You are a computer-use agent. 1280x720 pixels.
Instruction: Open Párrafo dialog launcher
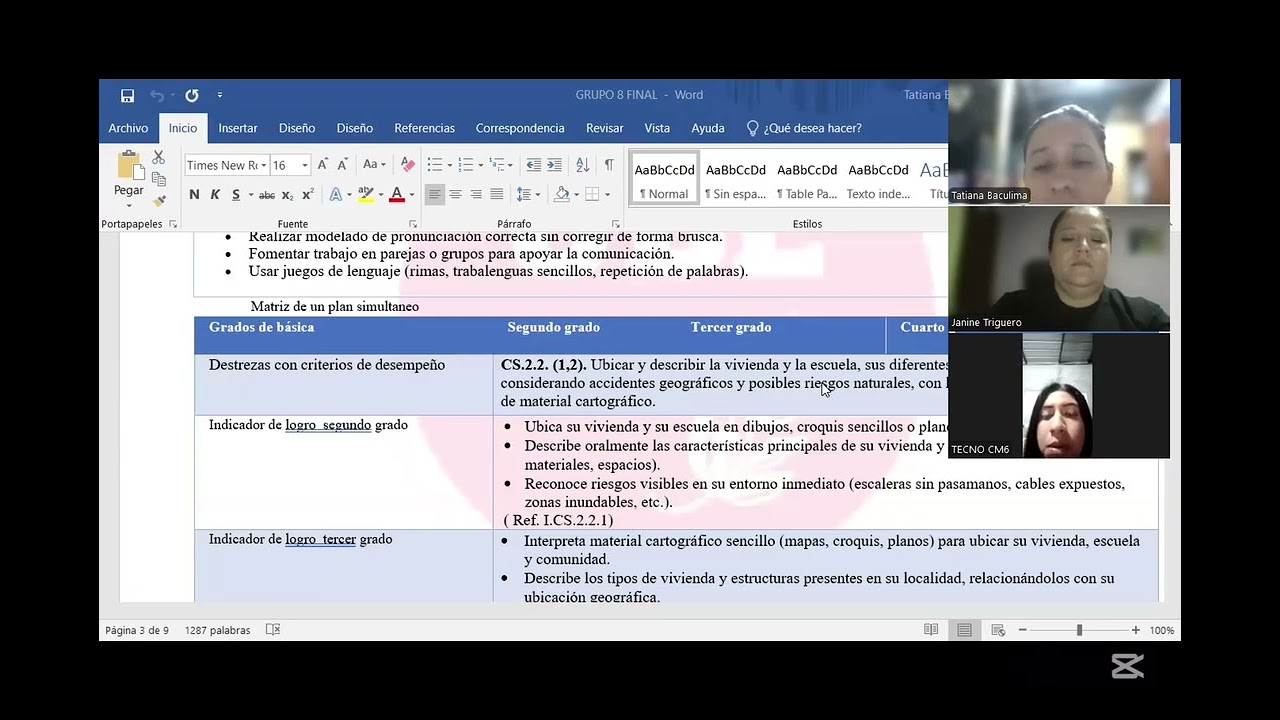coord(615,224)
